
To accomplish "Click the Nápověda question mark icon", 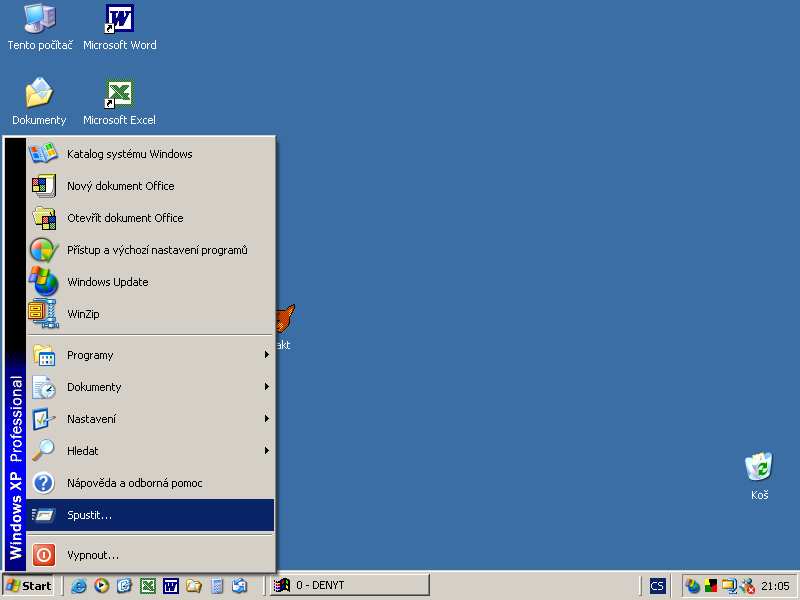I will click(43, 483).
